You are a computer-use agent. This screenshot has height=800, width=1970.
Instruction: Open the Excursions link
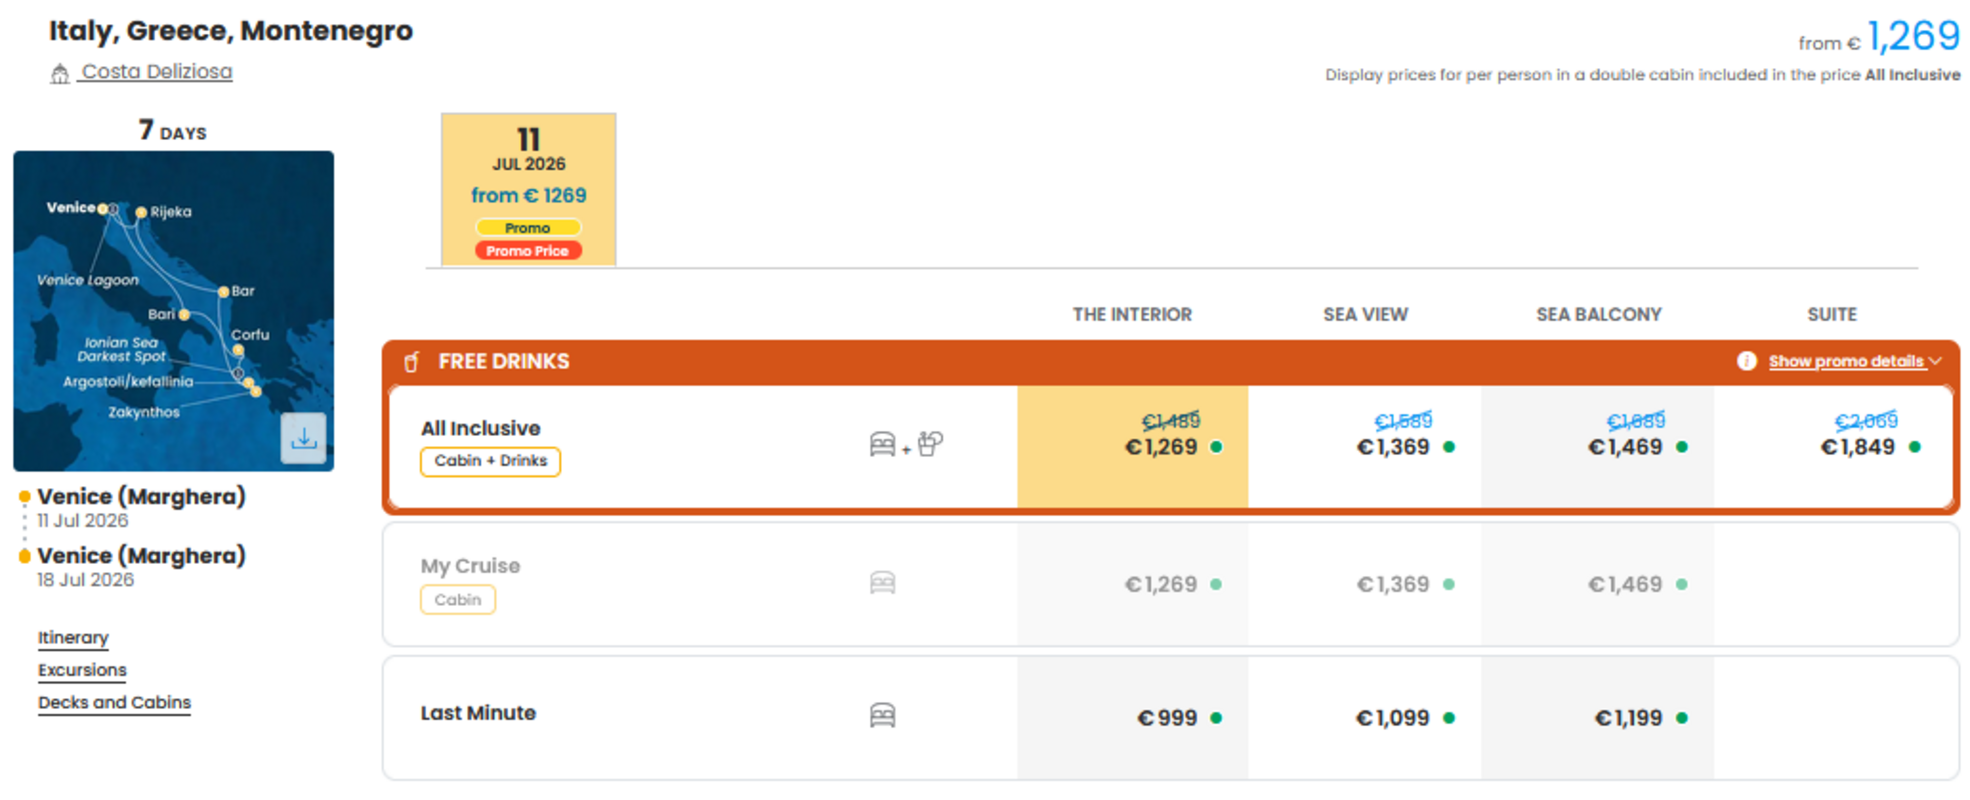pos(82,670)
